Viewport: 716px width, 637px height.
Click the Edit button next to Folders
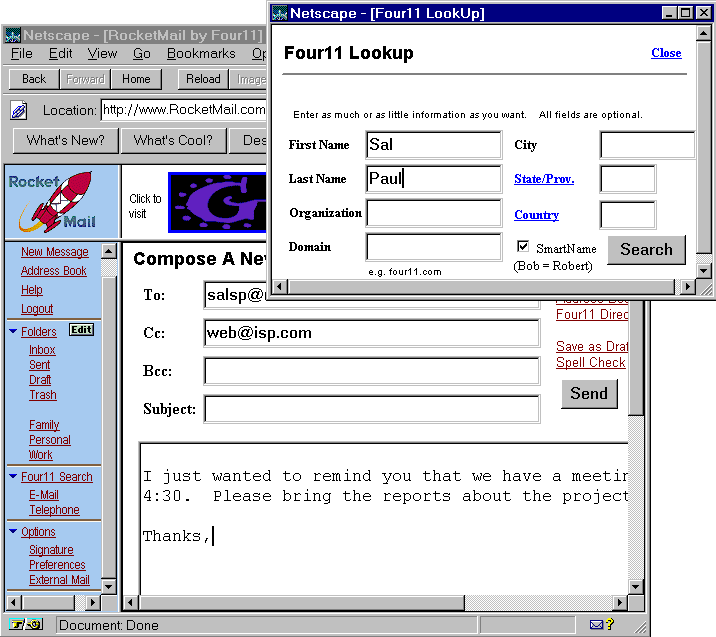pos(81,330)
